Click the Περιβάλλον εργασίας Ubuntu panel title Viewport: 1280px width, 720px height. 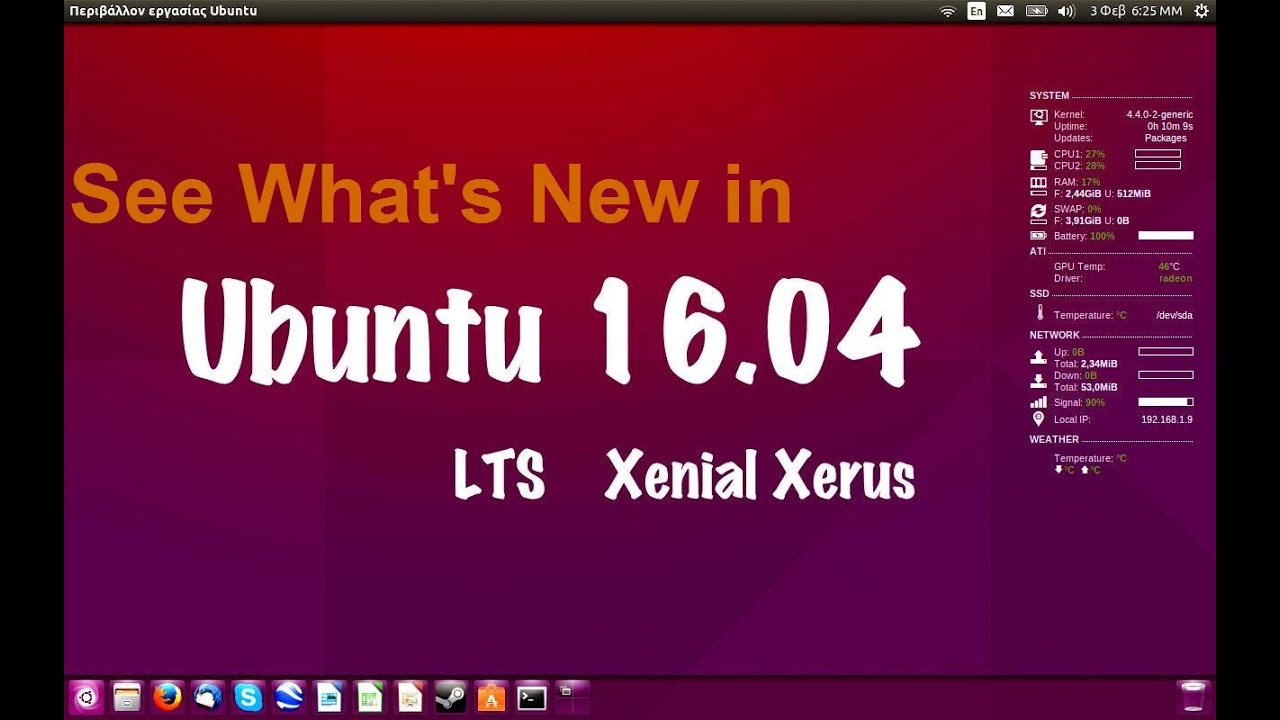[163, 11]
